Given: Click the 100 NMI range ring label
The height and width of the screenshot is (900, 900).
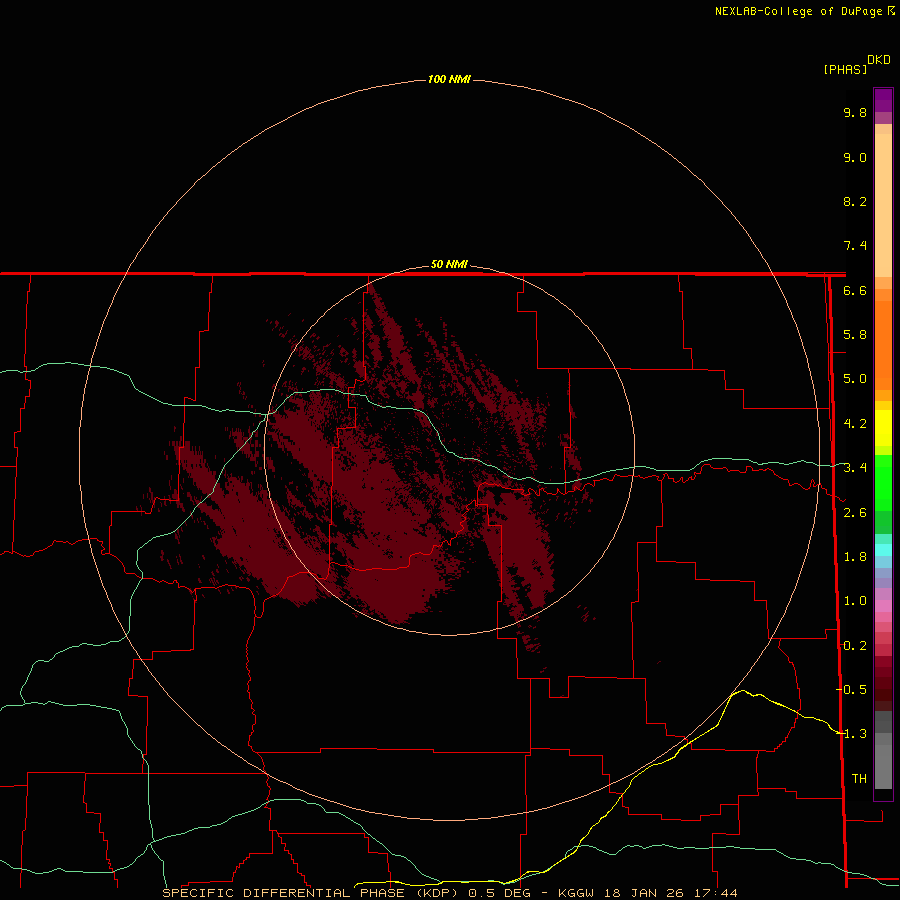Looking at the screenshot, I should 449,79.
